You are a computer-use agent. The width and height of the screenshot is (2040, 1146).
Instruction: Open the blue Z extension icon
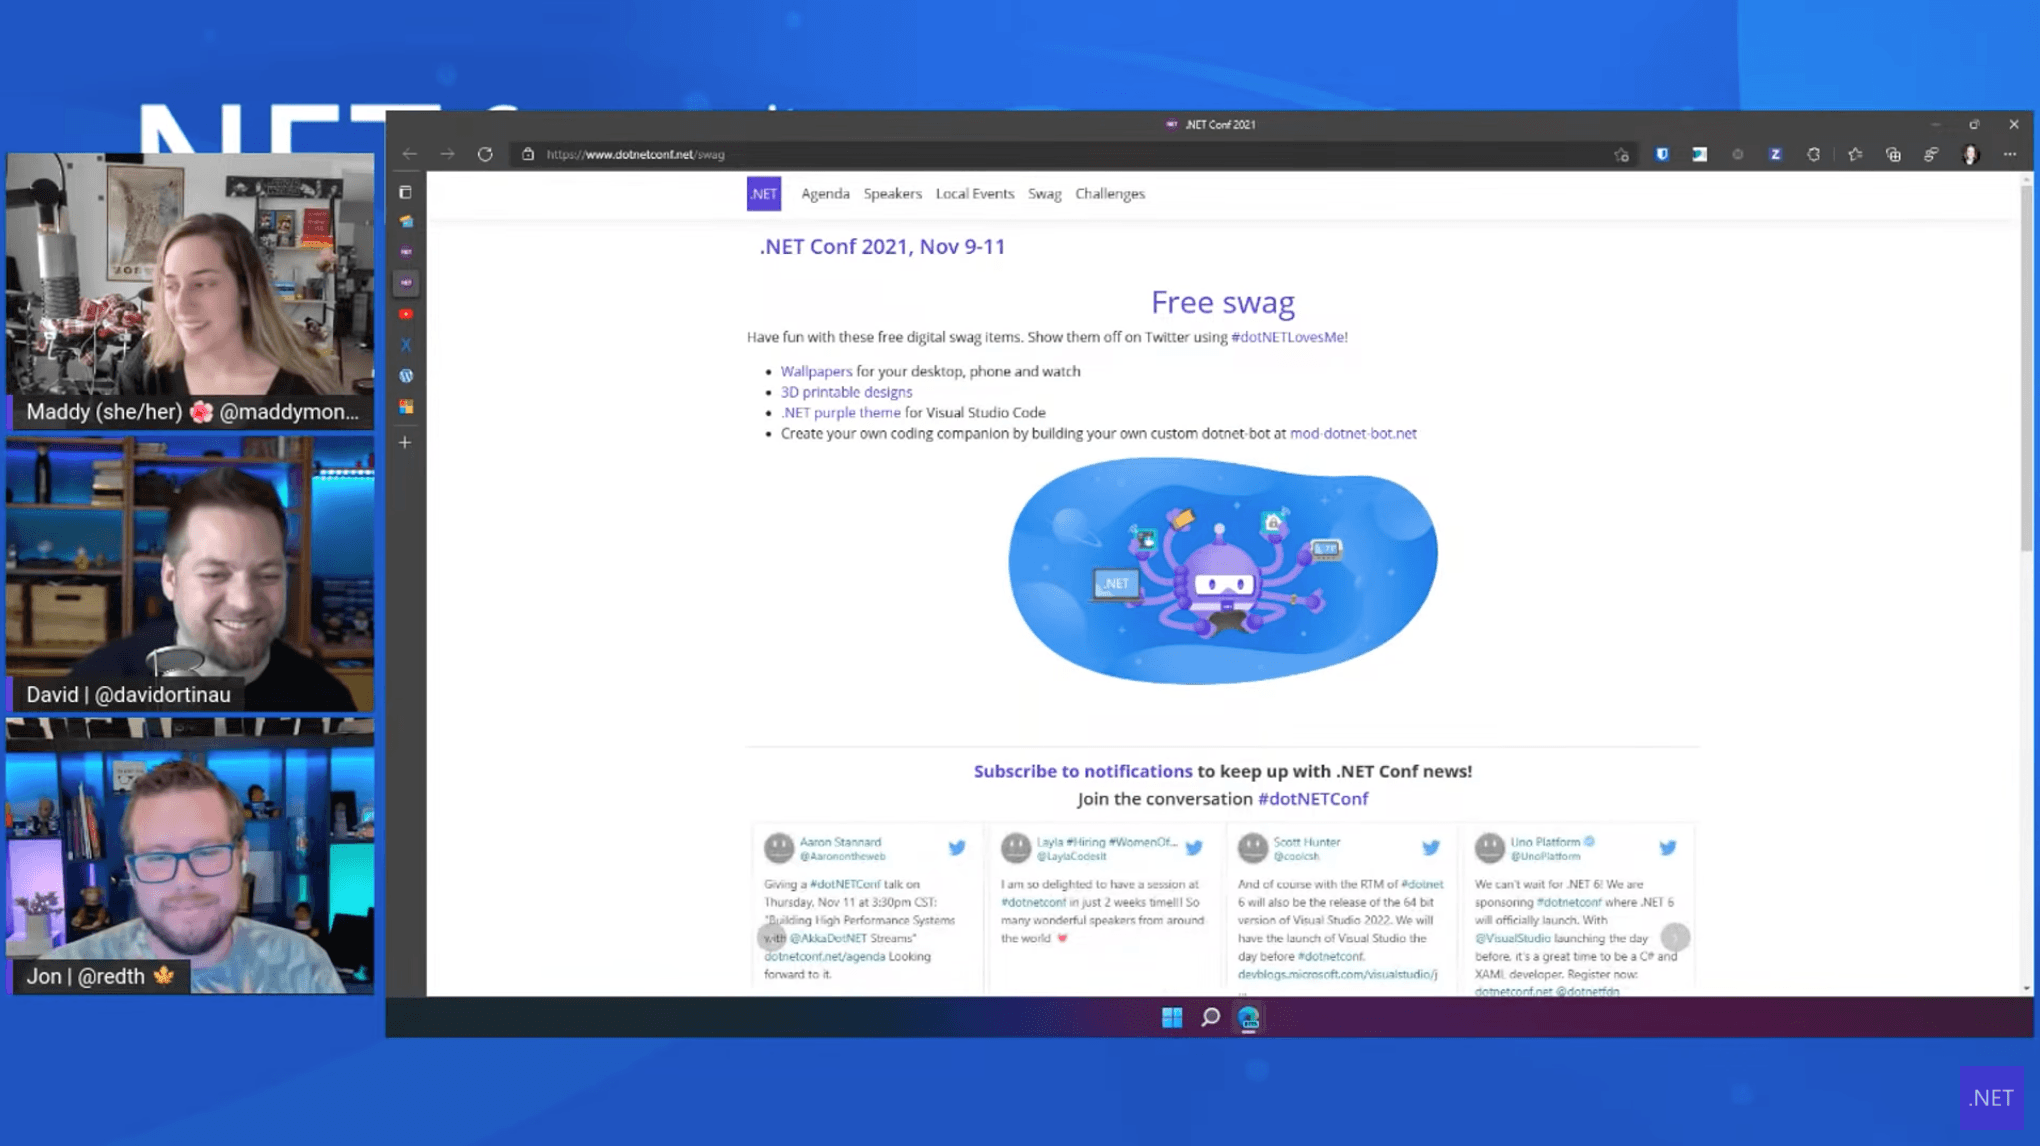(1775, 154)
